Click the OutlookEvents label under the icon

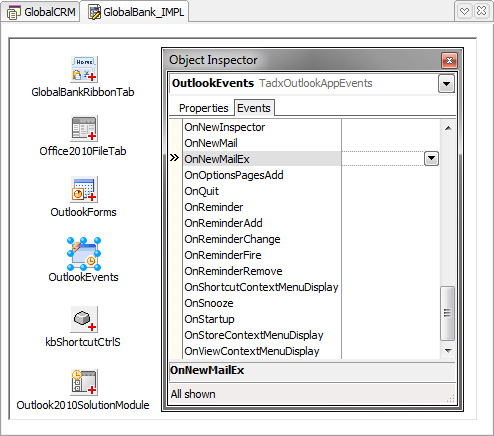pos(83,277)
